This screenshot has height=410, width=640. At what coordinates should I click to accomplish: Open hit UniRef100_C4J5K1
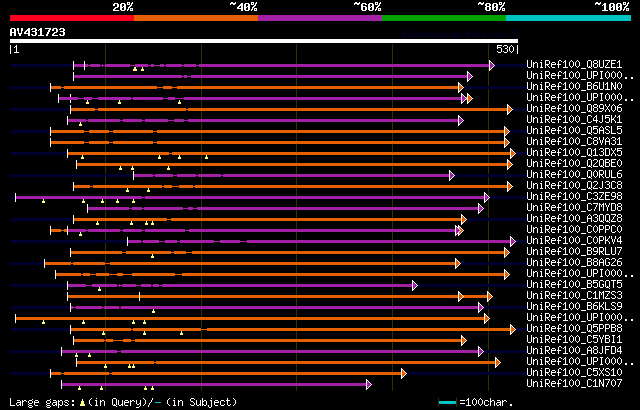(x=574, y=120)
